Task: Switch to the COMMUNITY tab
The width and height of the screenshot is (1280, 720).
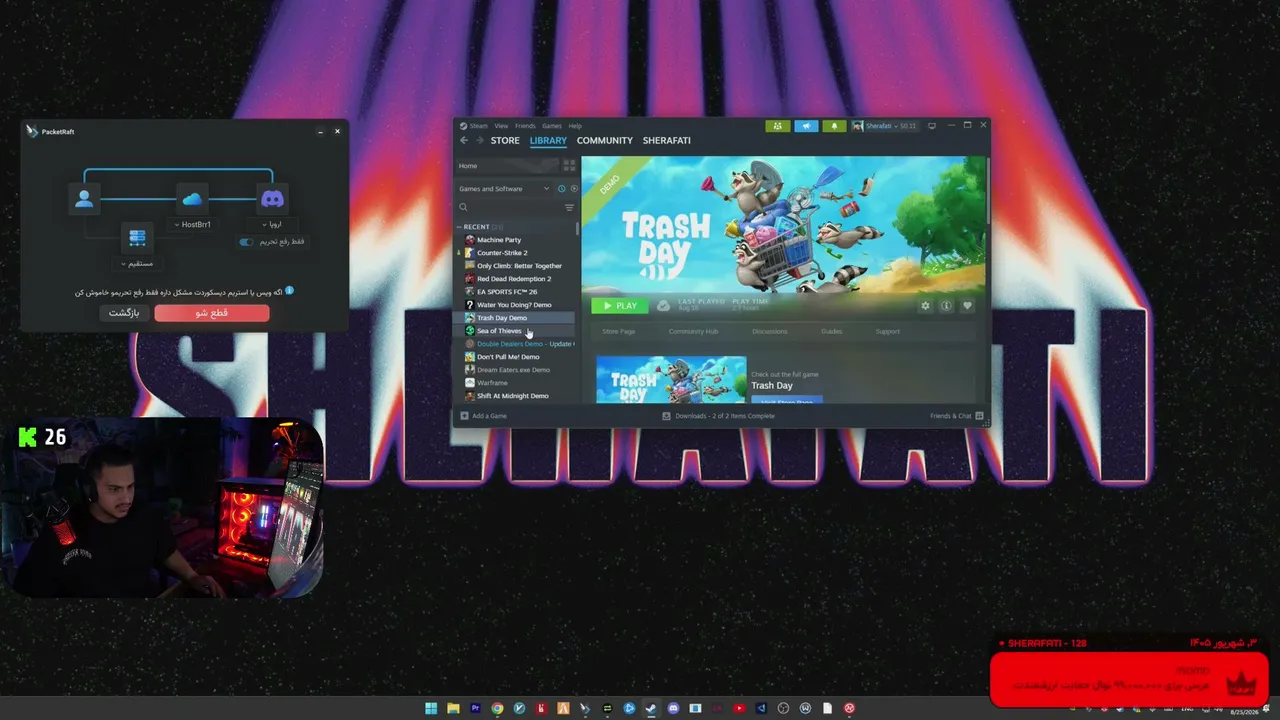Action: point(605,141)
